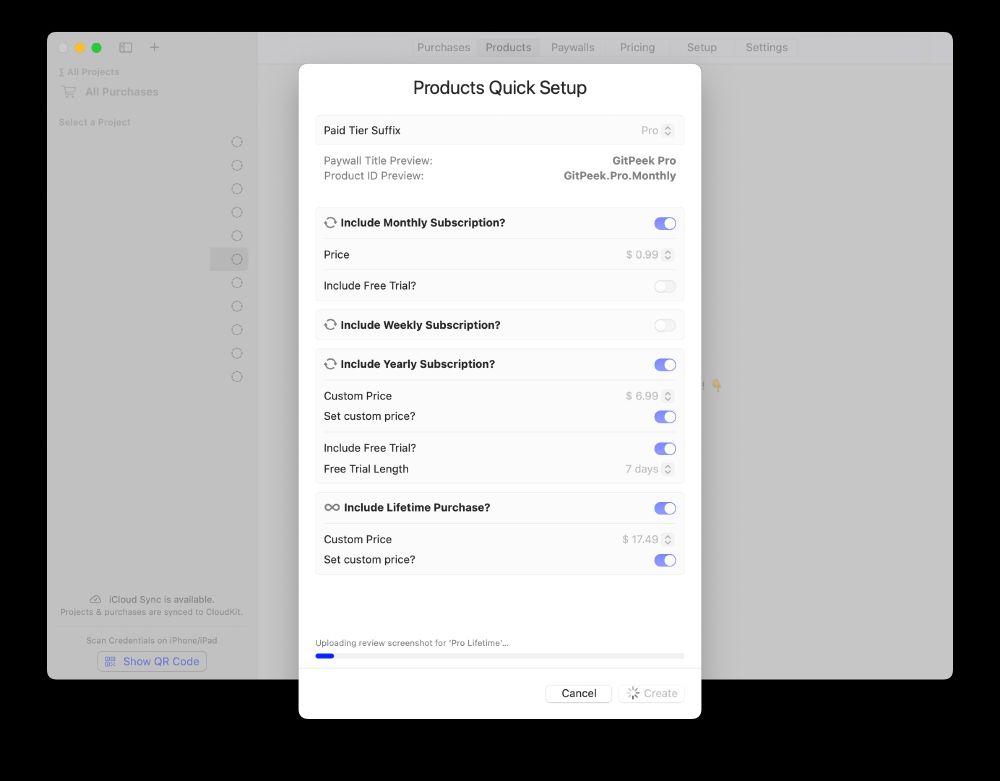Open the Settings tab
Screen dimensions: 1000x781
767,47
